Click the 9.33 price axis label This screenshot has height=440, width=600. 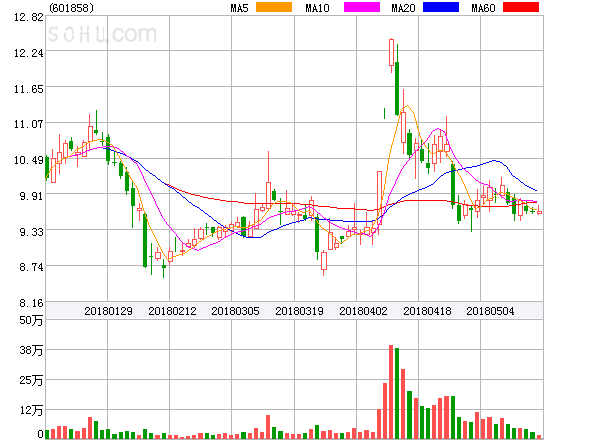click(32, 232)
